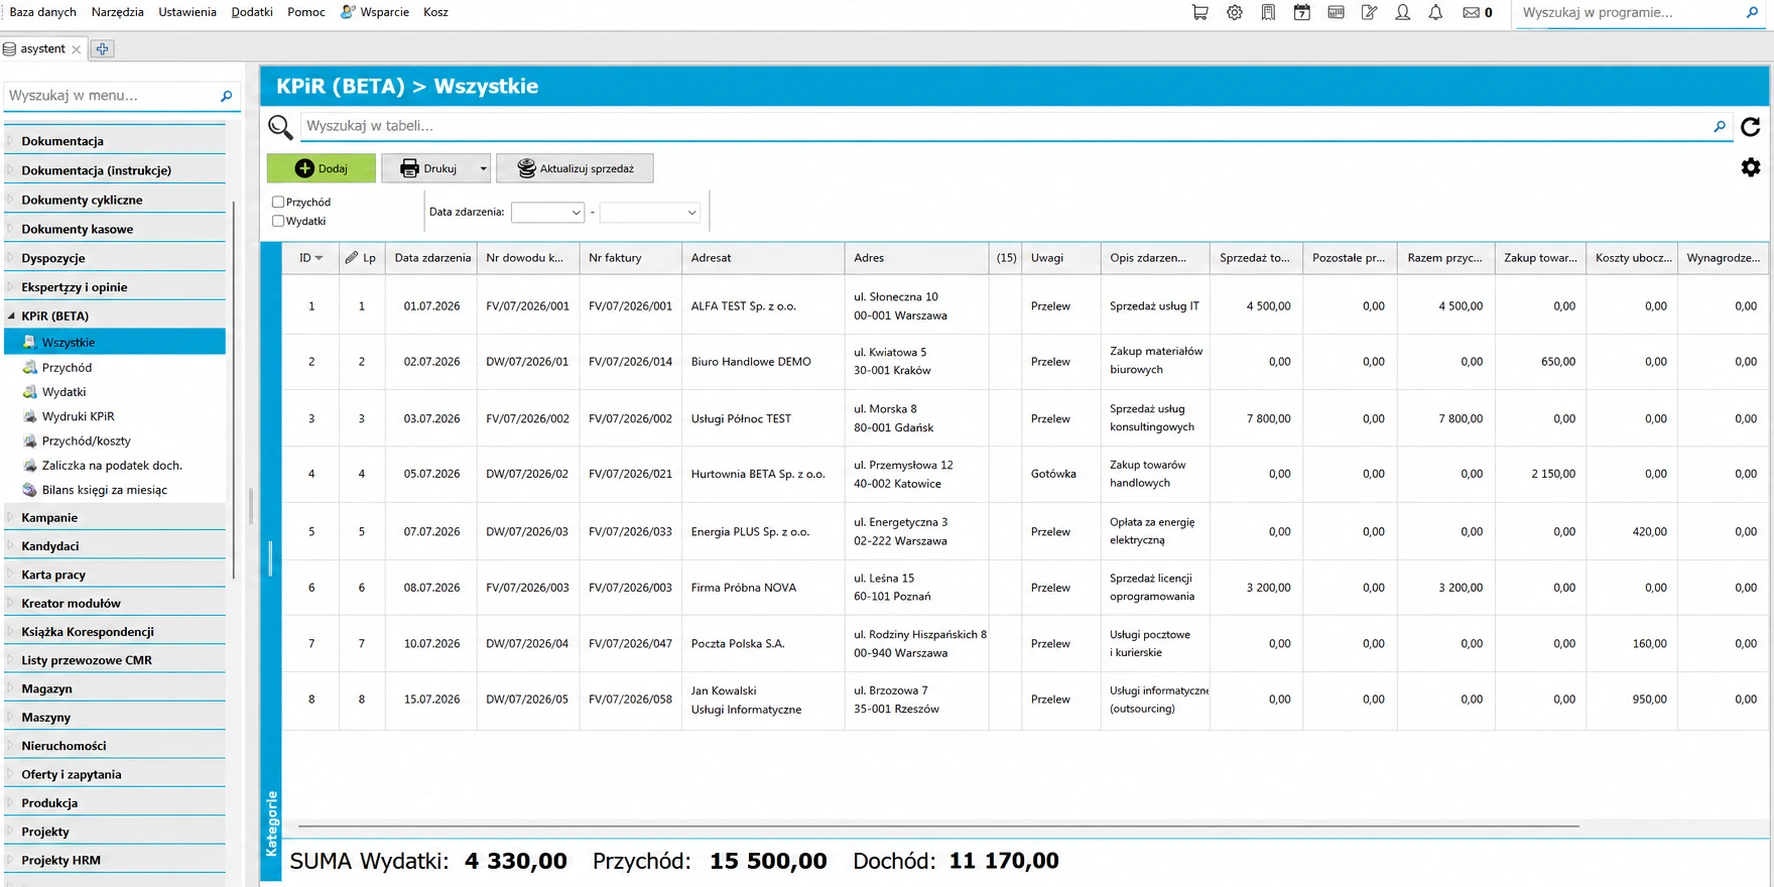The width and height of the screenshot is (1774, 887).
Task: Open the Baza danych menu
Action: click(x=43, y=12)
